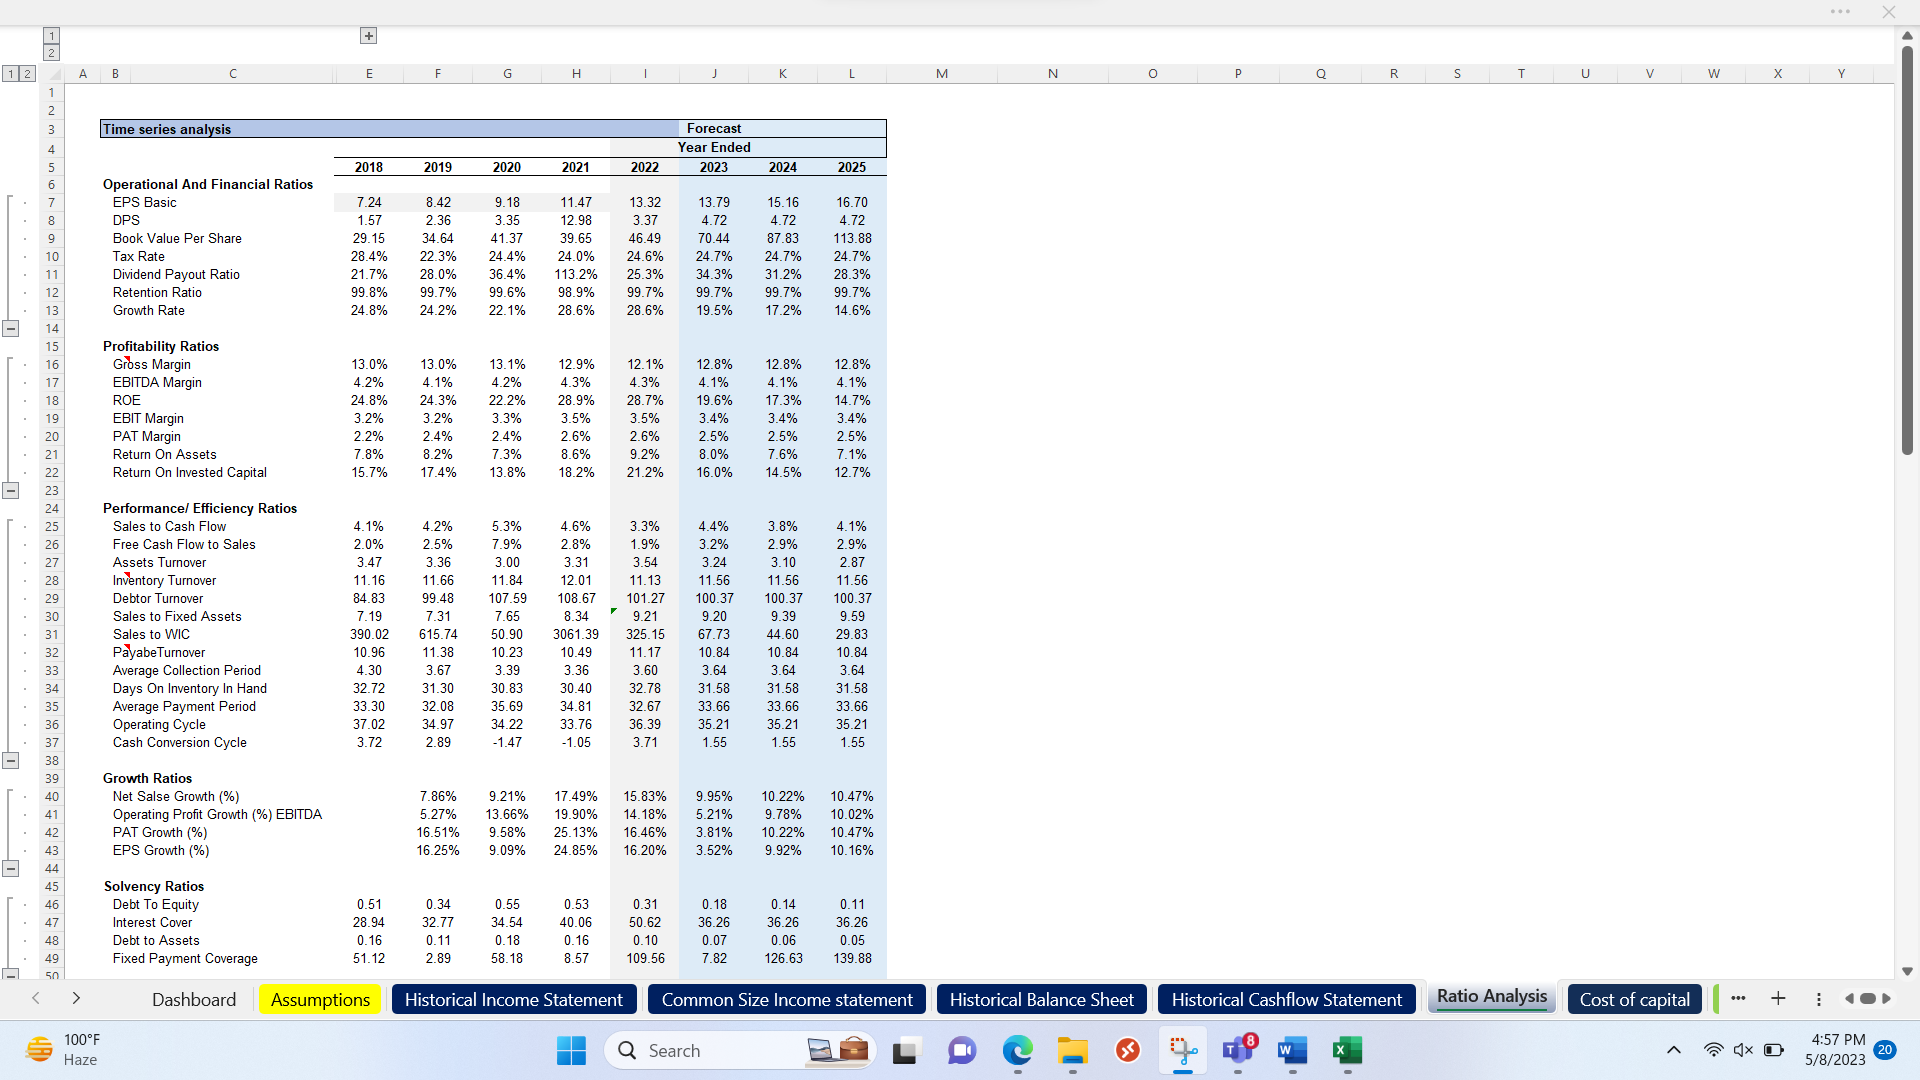Open the highlighted Assumptions sheet tab

(x=319, y=999)
